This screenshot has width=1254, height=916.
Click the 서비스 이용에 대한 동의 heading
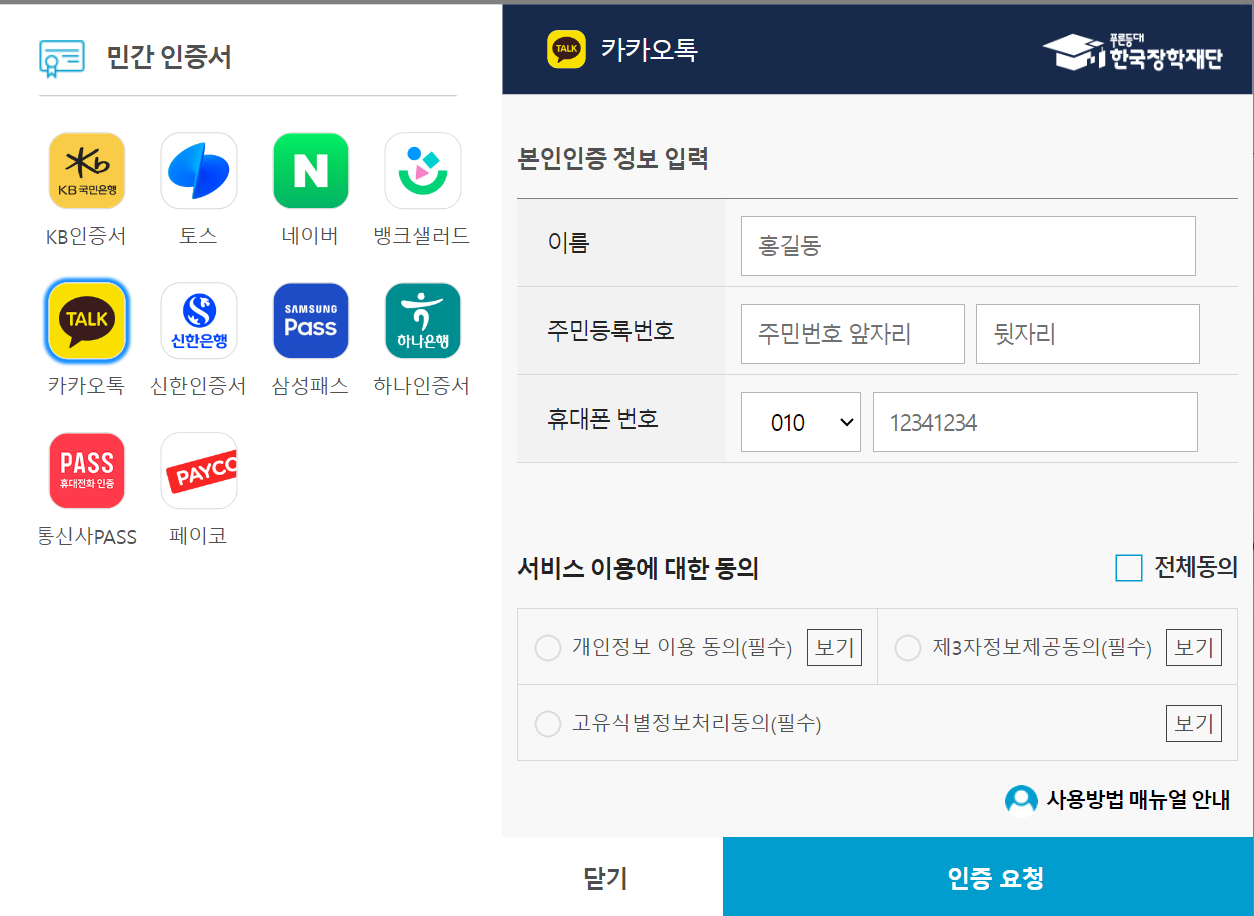coord(638,569)
